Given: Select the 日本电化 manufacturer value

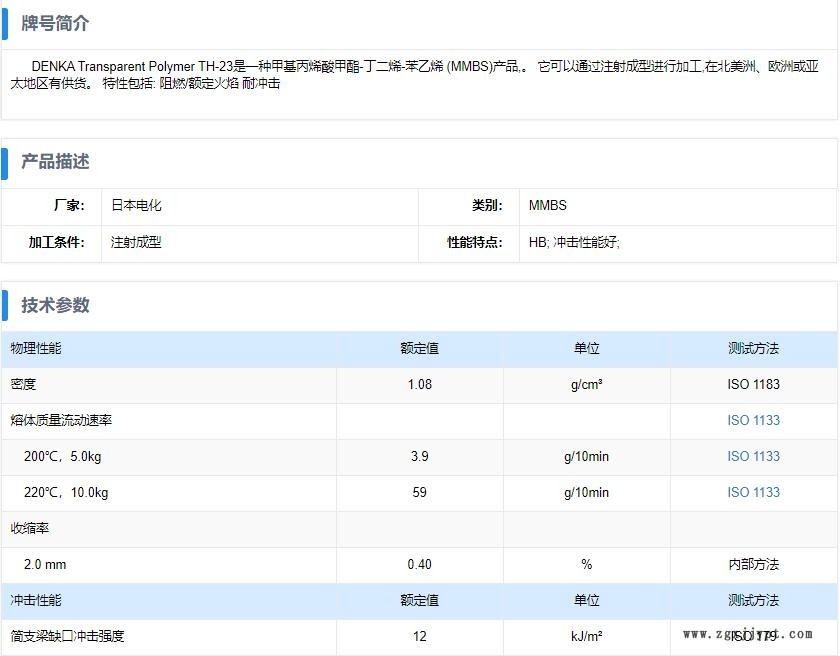Looking at the screenshot, I should point(136,205).
